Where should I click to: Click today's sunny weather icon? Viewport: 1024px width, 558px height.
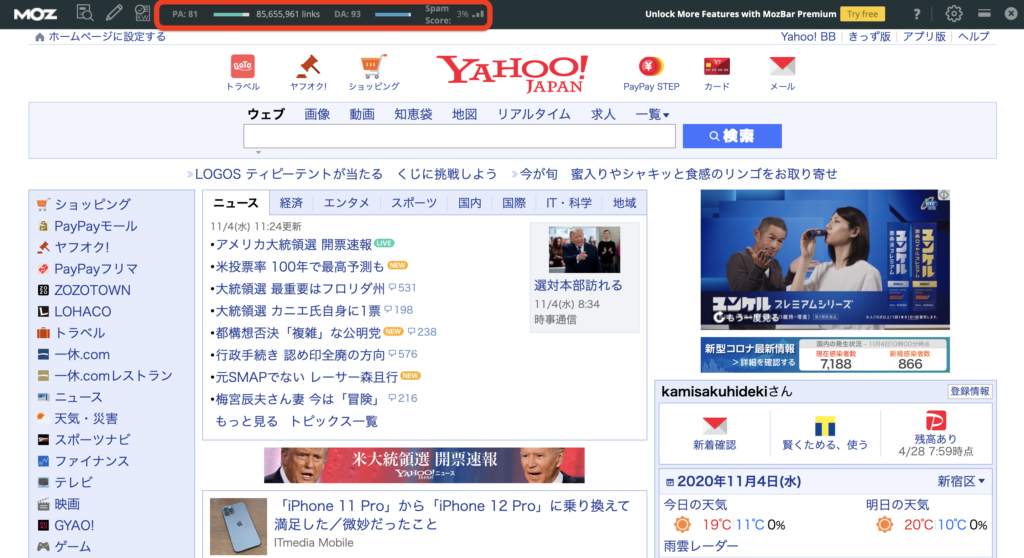click(x=682, y=524)
